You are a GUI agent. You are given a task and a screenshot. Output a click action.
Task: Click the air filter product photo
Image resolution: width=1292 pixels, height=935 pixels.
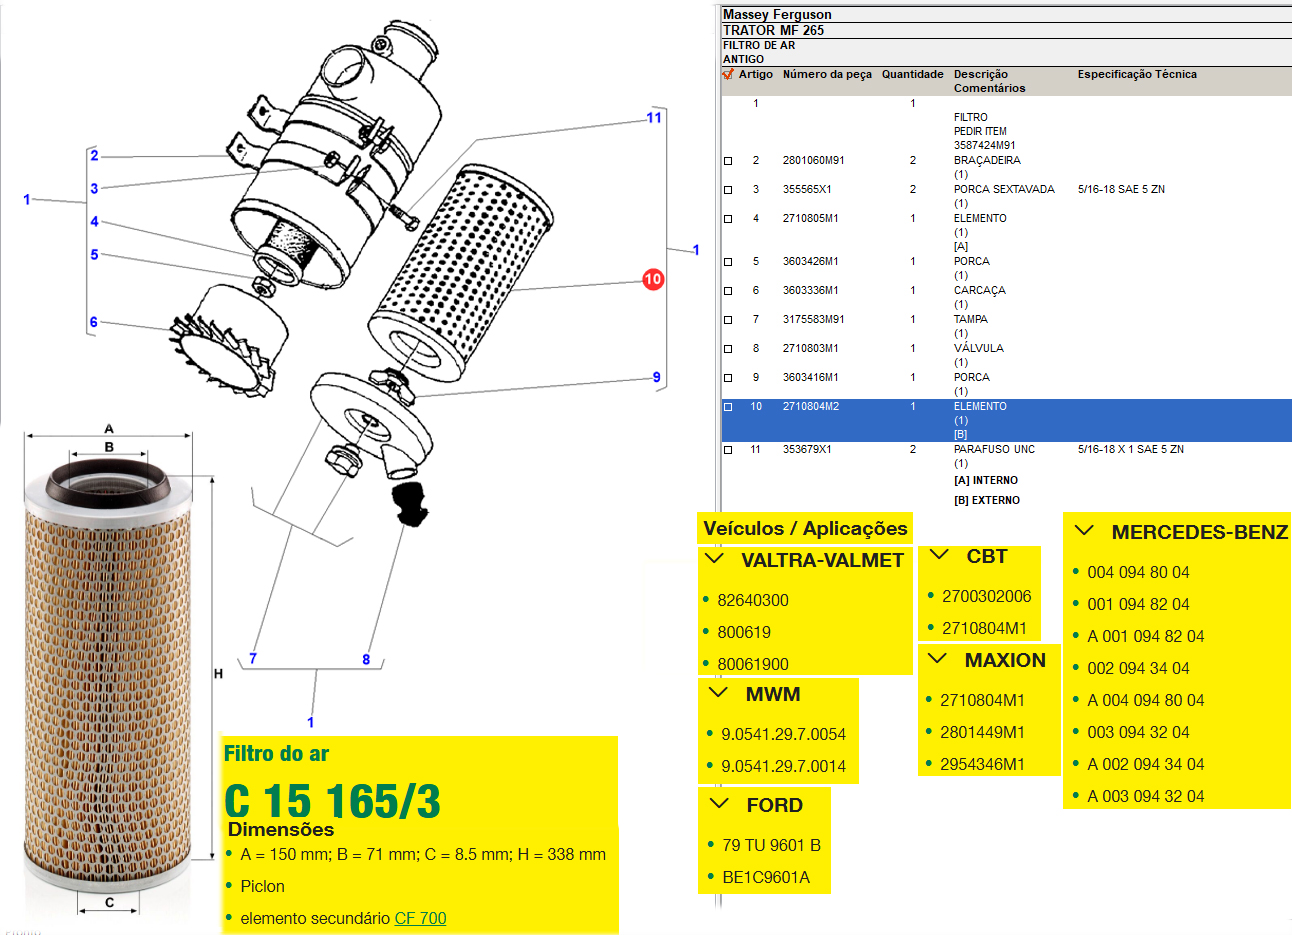[x=109, y=670]
